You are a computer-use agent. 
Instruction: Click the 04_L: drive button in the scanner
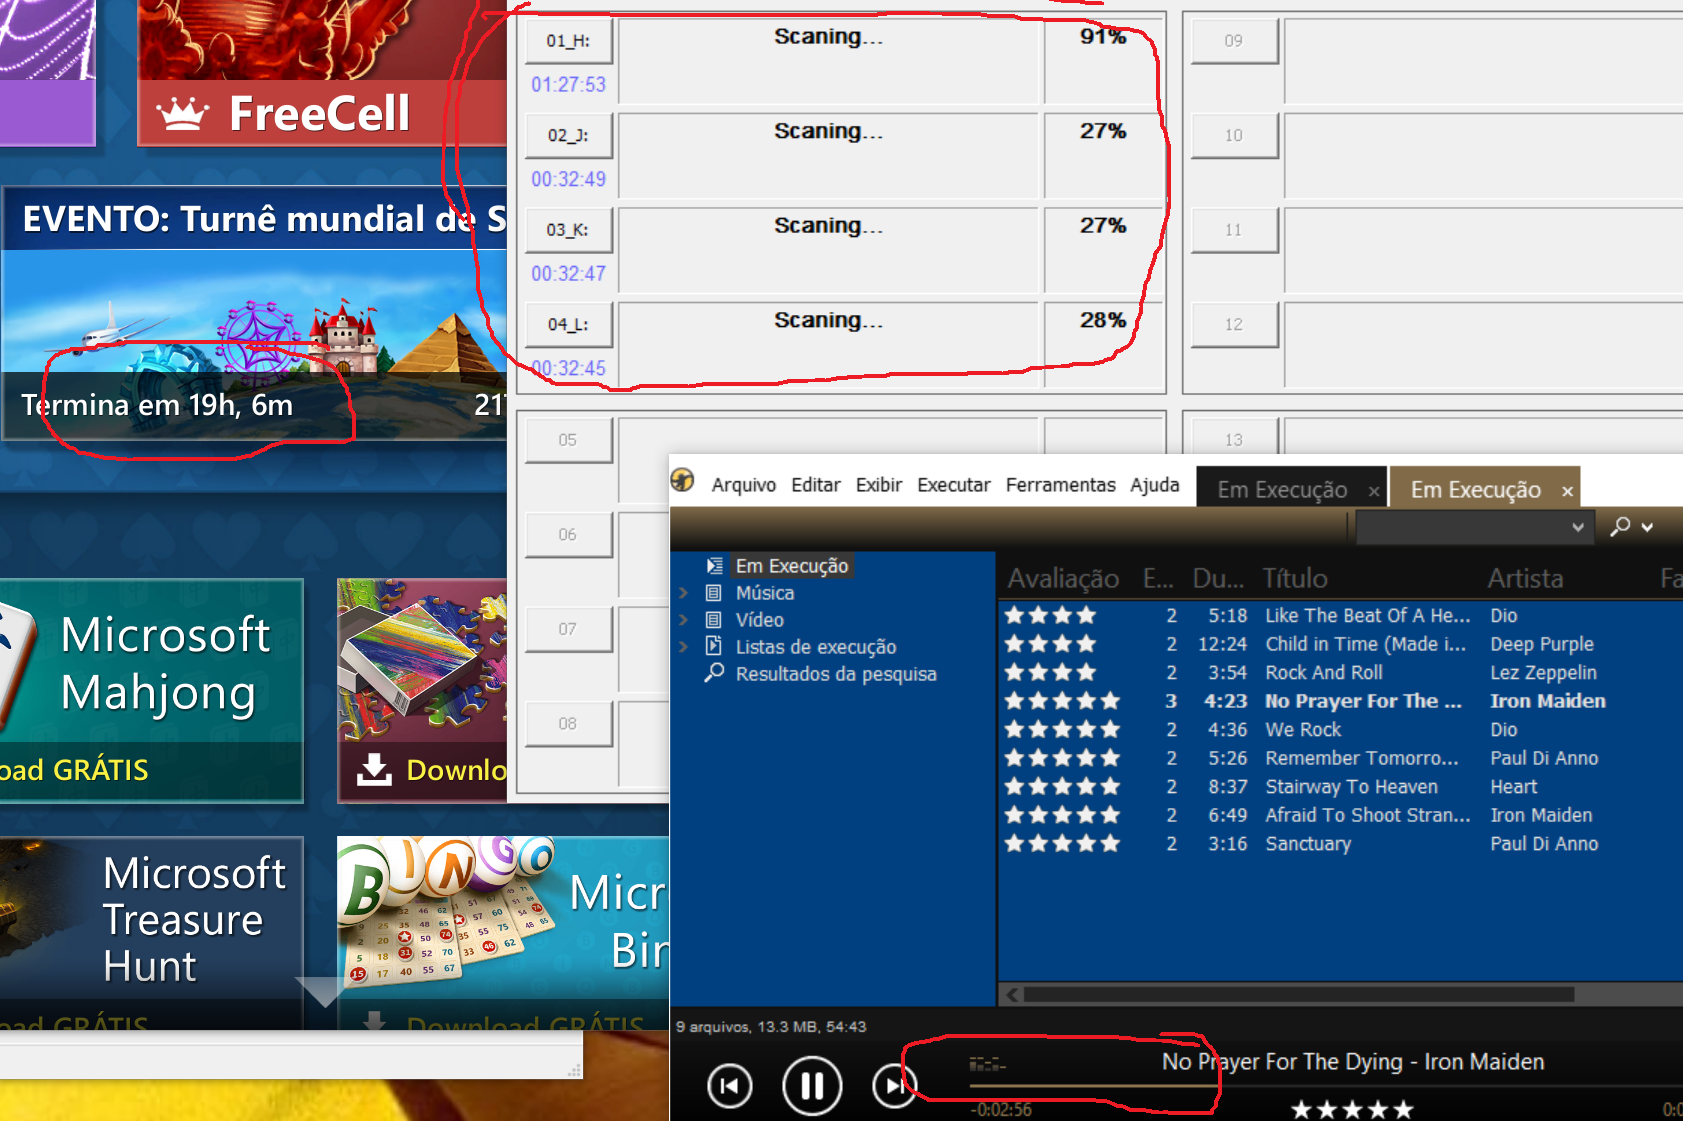(x=568, y=324)
